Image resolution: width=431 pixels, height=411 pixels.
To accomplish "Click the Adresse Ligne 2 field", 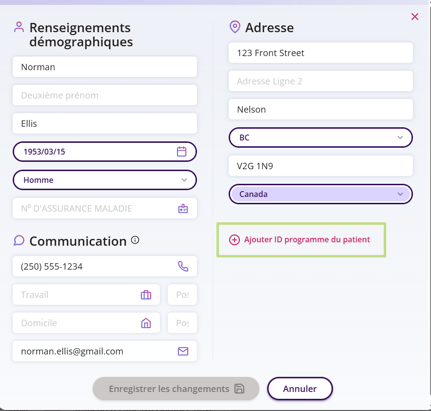I will click(x=321, y=81).
